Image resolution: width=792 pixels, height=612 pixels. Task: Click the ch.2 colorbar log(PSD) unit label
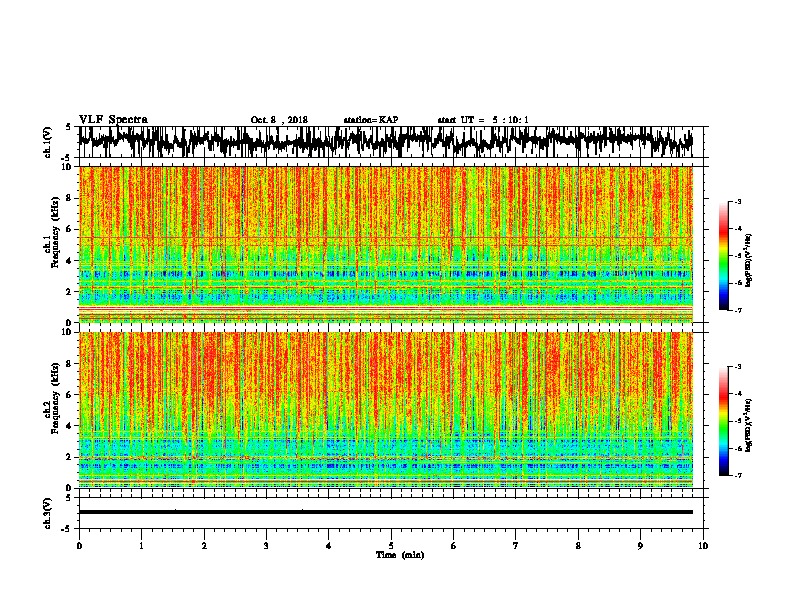(x=749, y=425)
